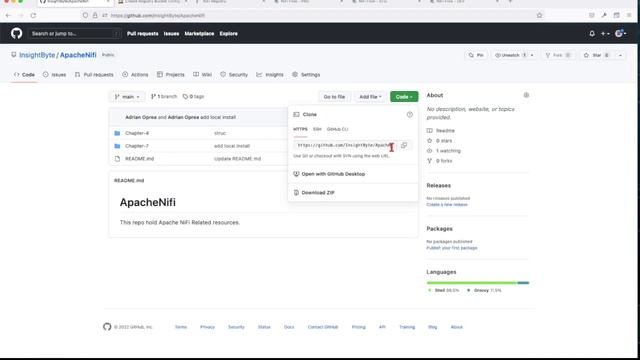Select the HTTPS clone tab
Viewport: 640px width, 360px height.
click(300, 129)
